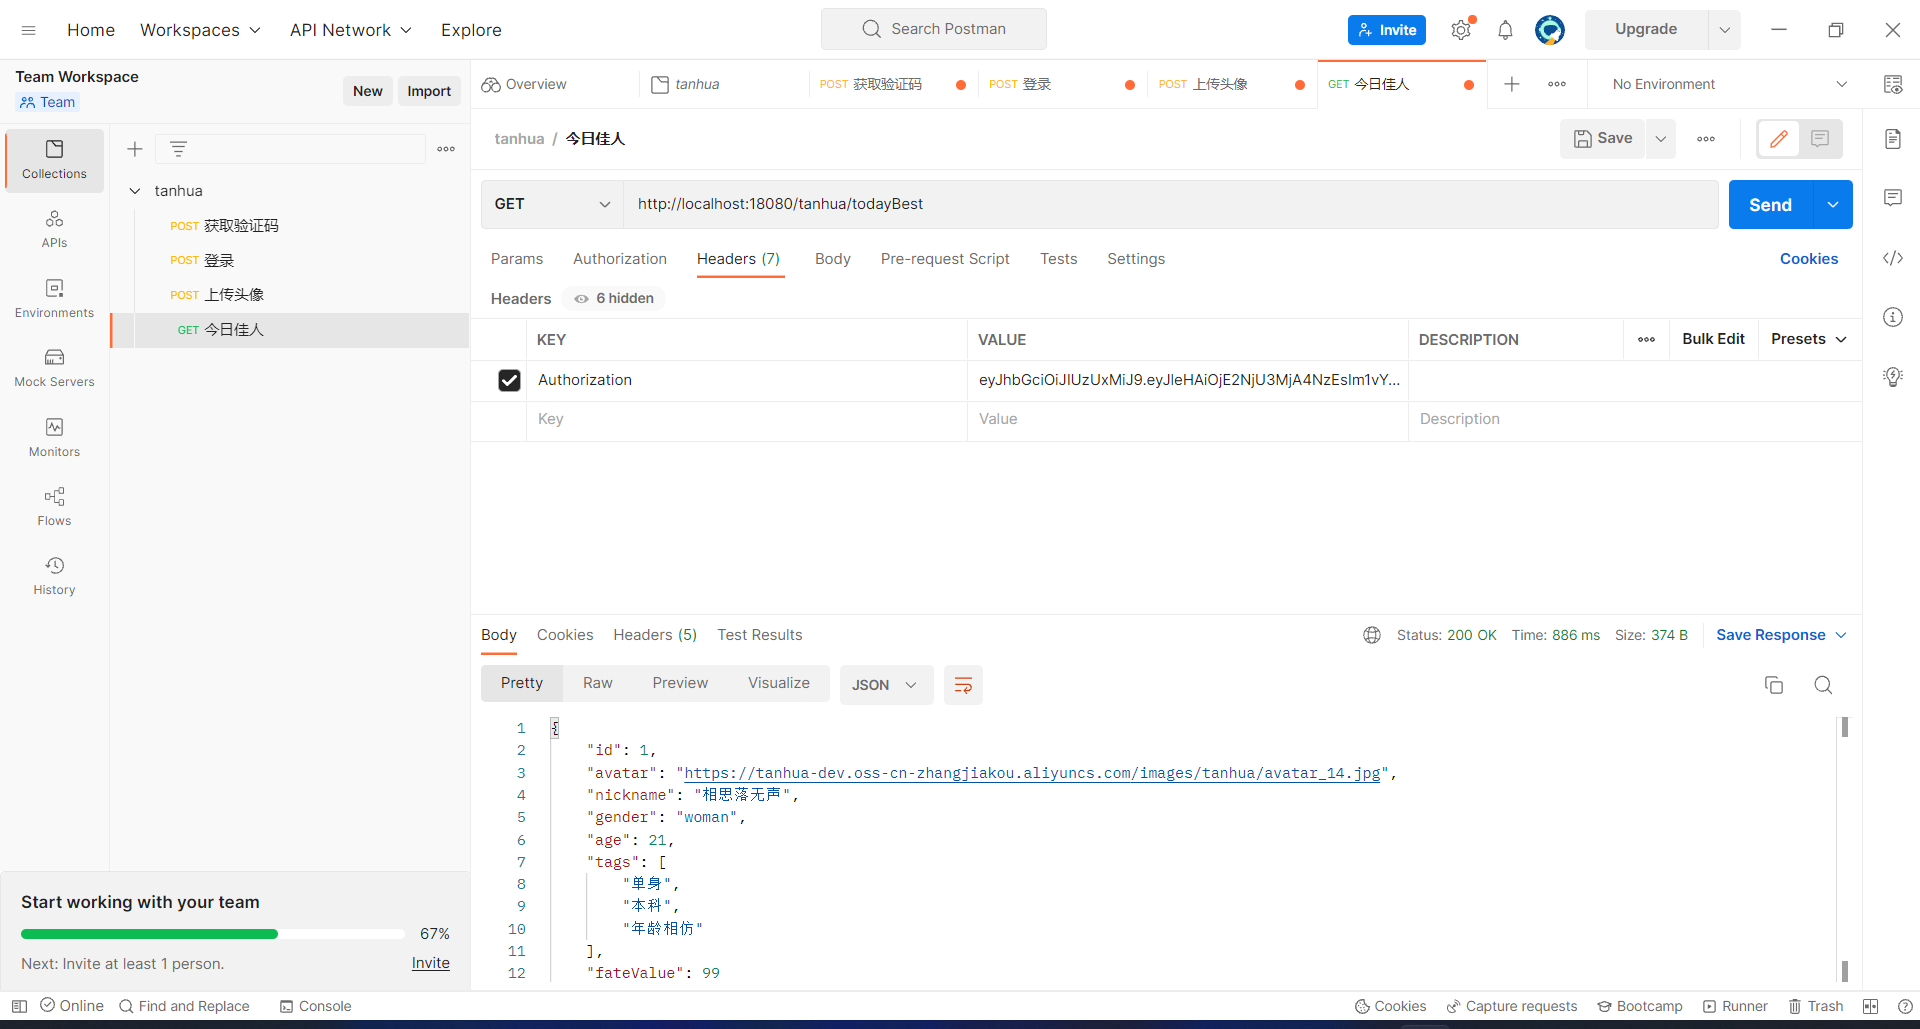Open Tests tab
The height and width of the screenshot is (1029, 1920).
(x=1058, y=259)
